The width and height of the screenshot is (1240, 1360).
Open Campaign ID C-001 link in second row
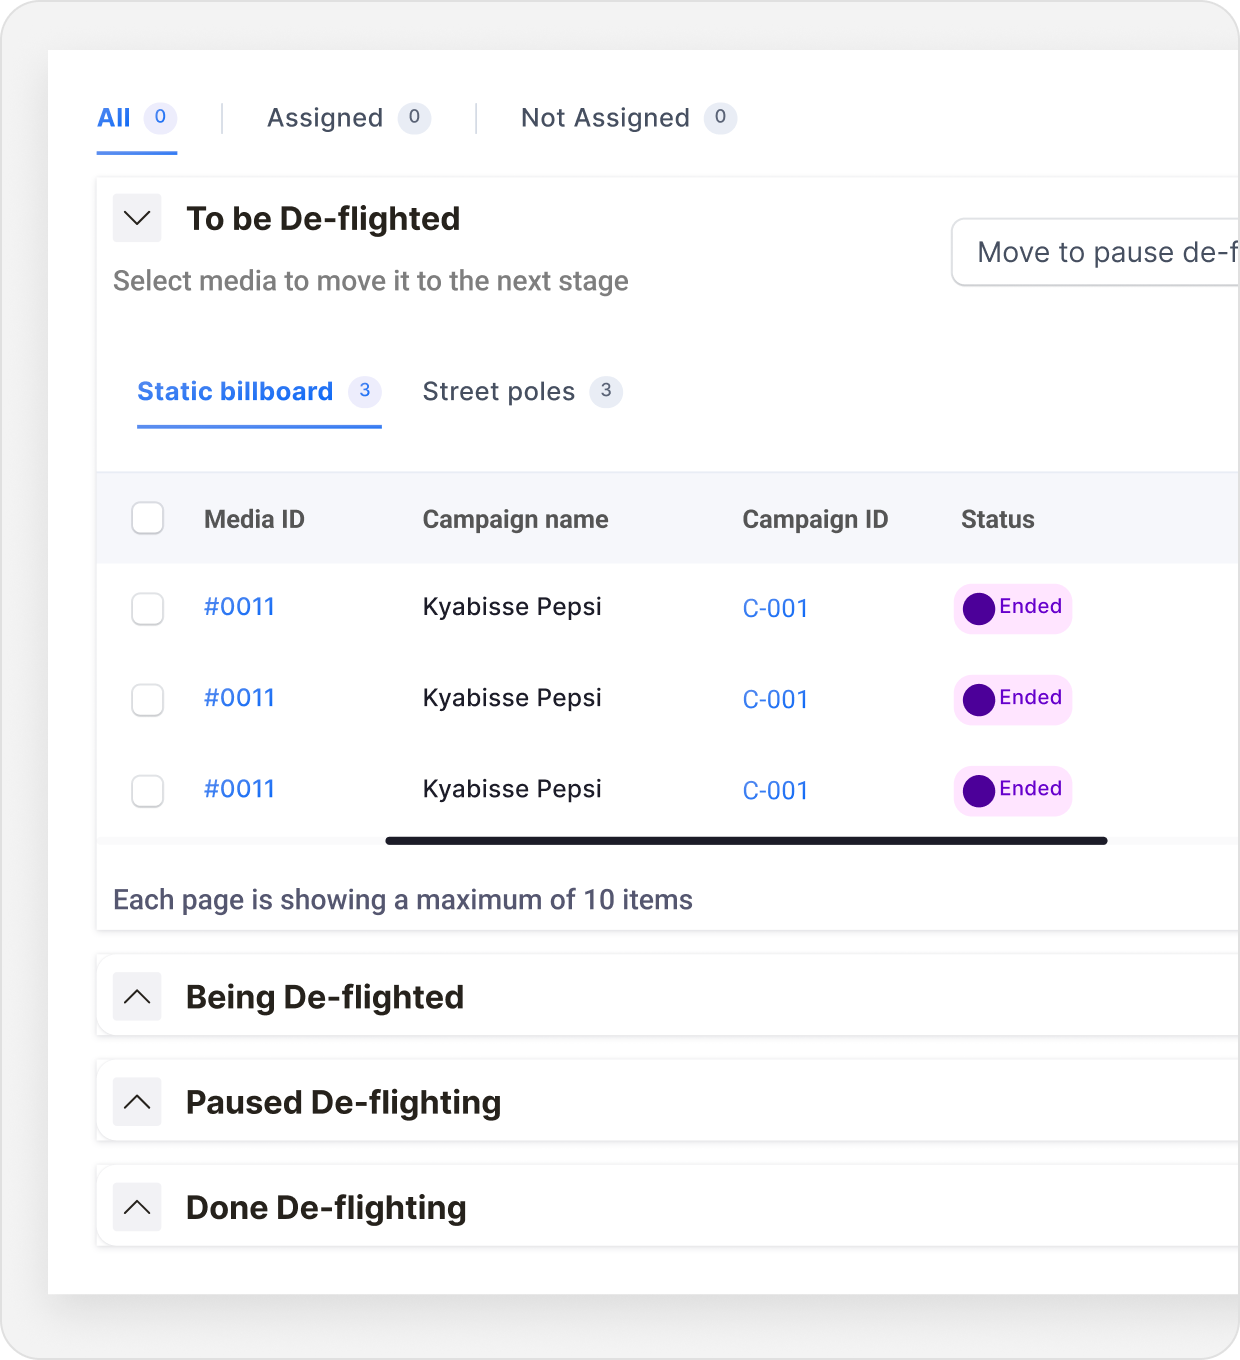775,700
